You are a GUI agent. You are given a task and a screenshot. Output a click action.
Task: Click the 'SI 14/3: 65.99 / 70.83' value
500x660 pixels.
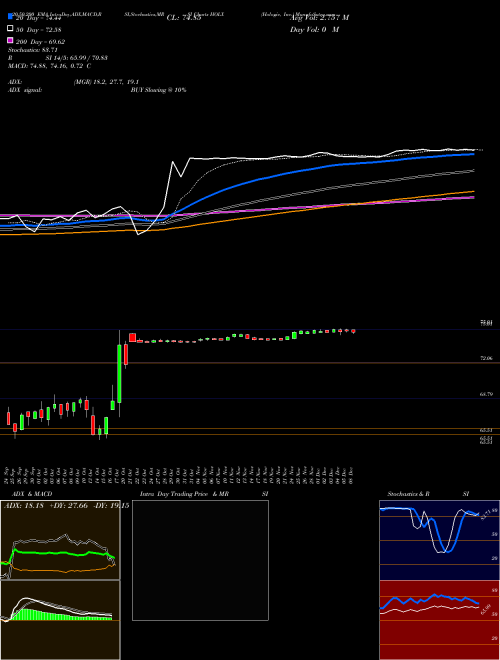click(77, 58)
